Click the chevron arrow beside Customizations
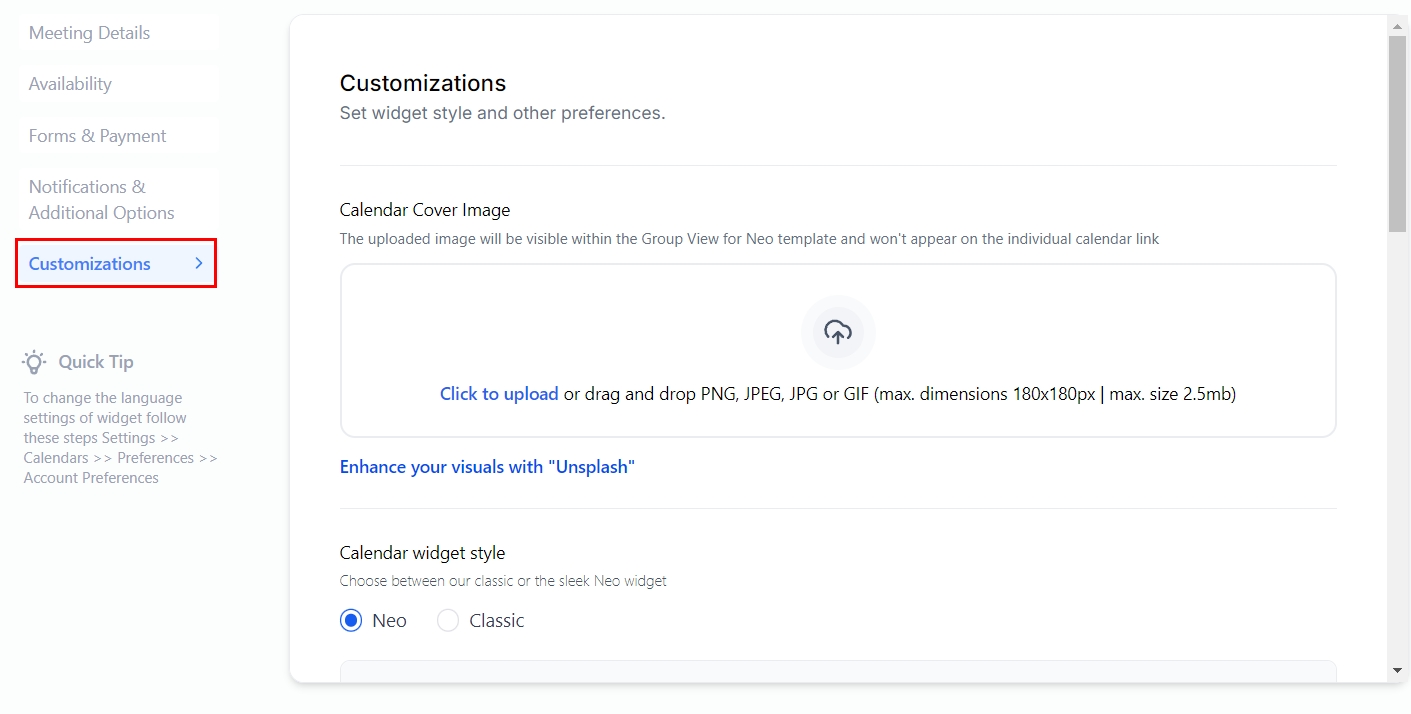The image size is (1411, 714). [x=199, y=263]
